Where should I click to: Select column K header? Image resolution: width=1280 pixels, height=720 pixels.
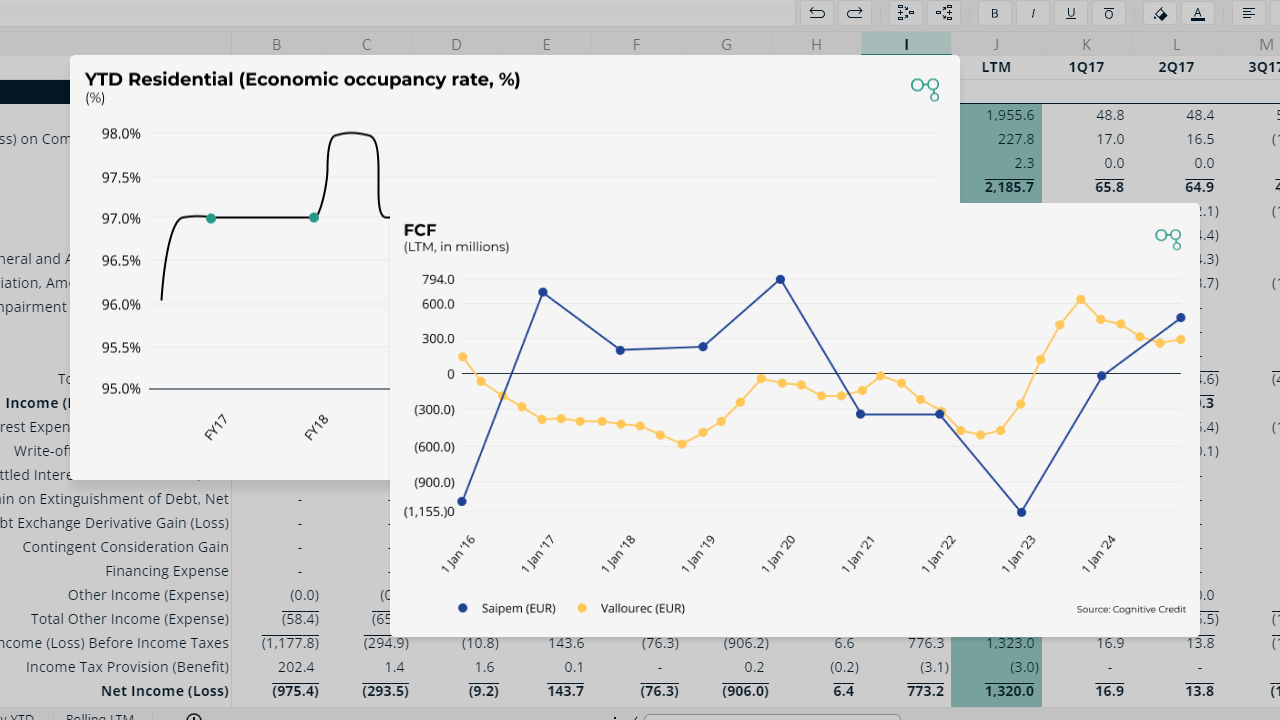click(x=1086, y=44)
